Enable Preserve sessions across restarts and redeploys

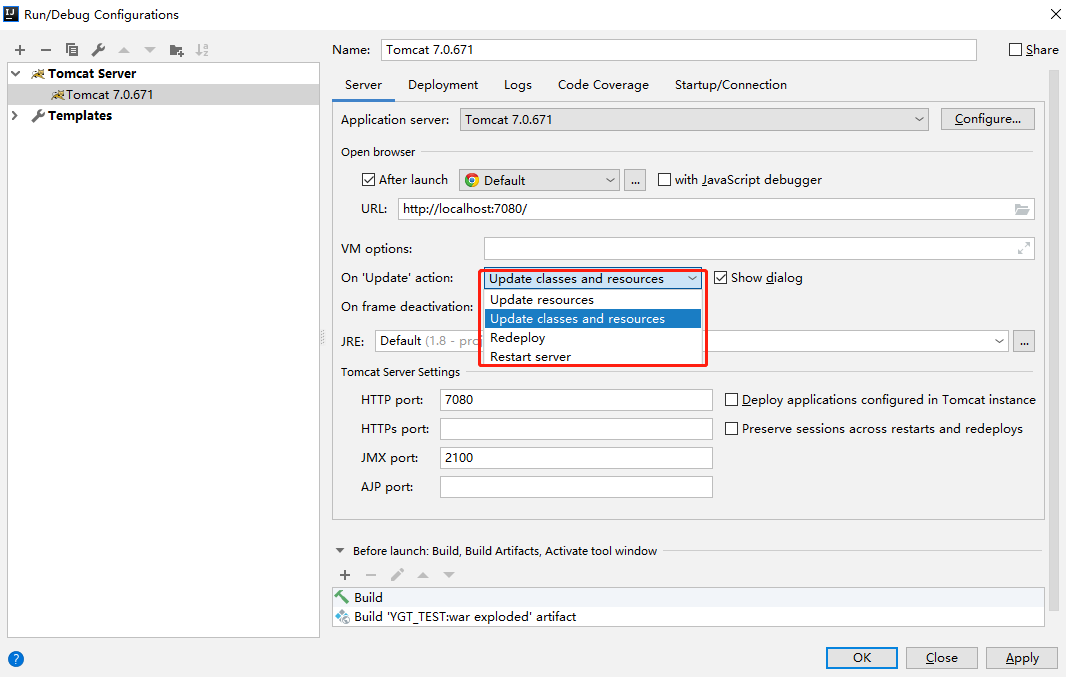tap(732, 429)
